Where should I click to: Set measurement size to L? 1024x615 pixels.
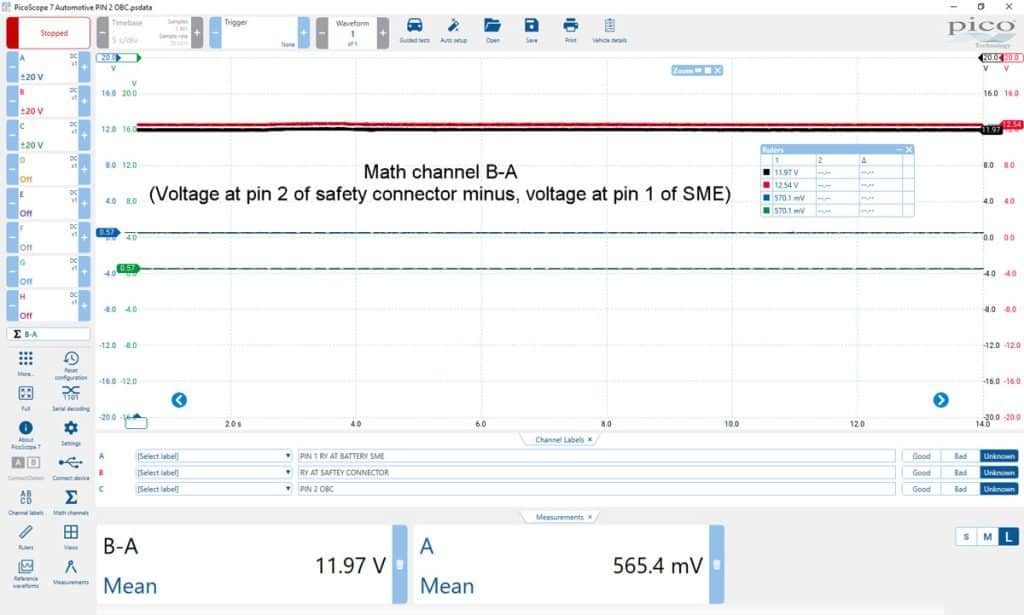click(1008, 537)
